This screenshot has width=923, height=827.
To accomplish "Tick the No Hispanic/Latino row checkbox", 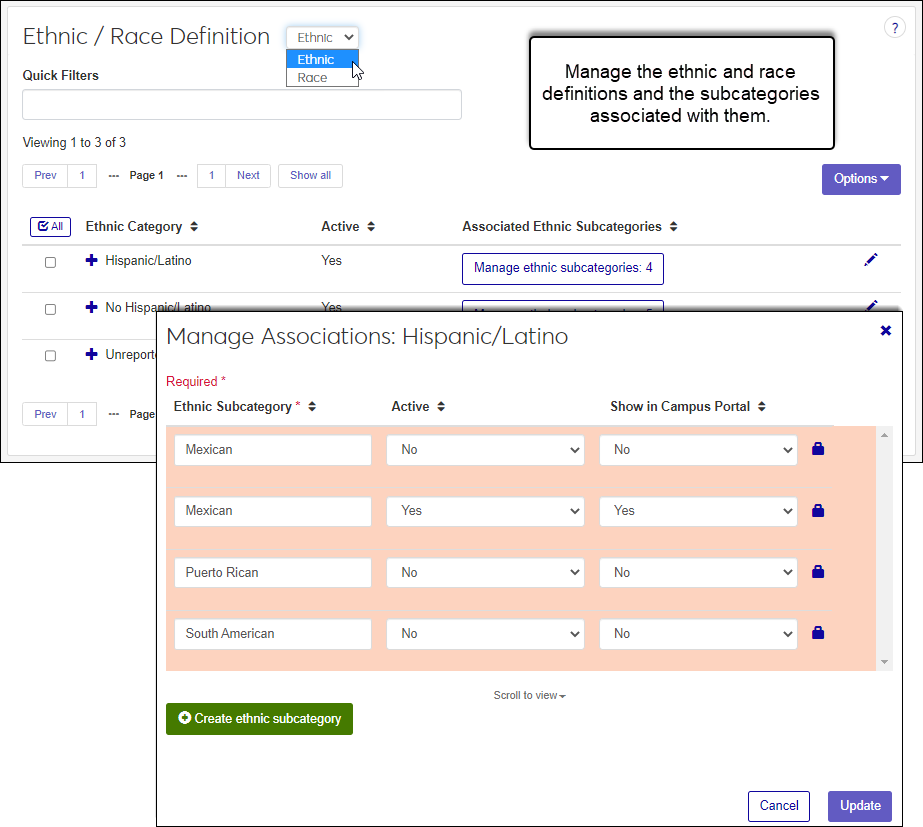I will [x=51, y=310].
